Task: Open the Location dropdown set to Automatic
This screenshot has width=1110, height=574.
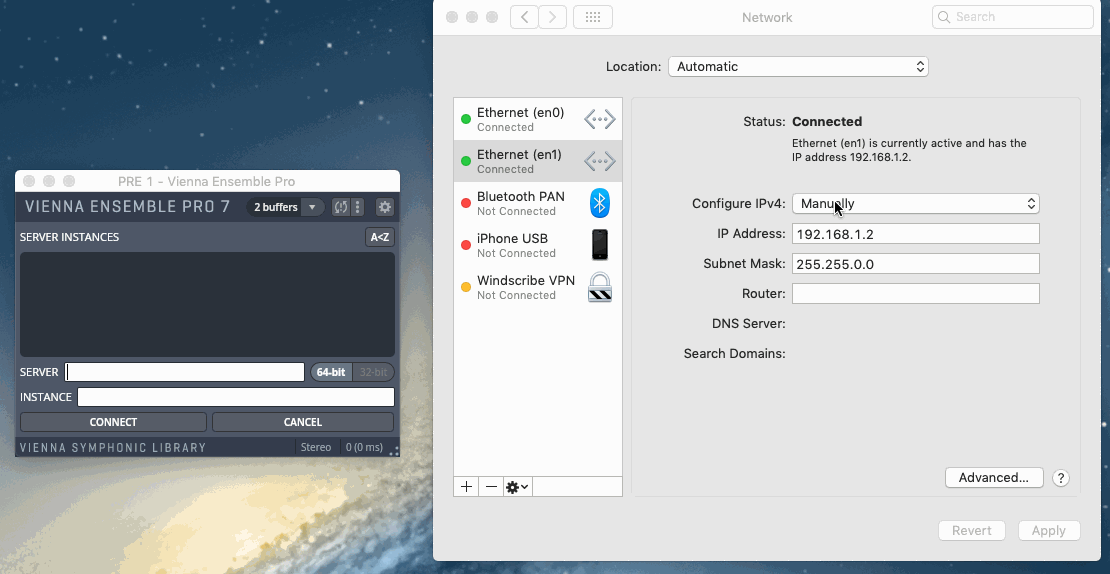Action: (x=798, y=67)
